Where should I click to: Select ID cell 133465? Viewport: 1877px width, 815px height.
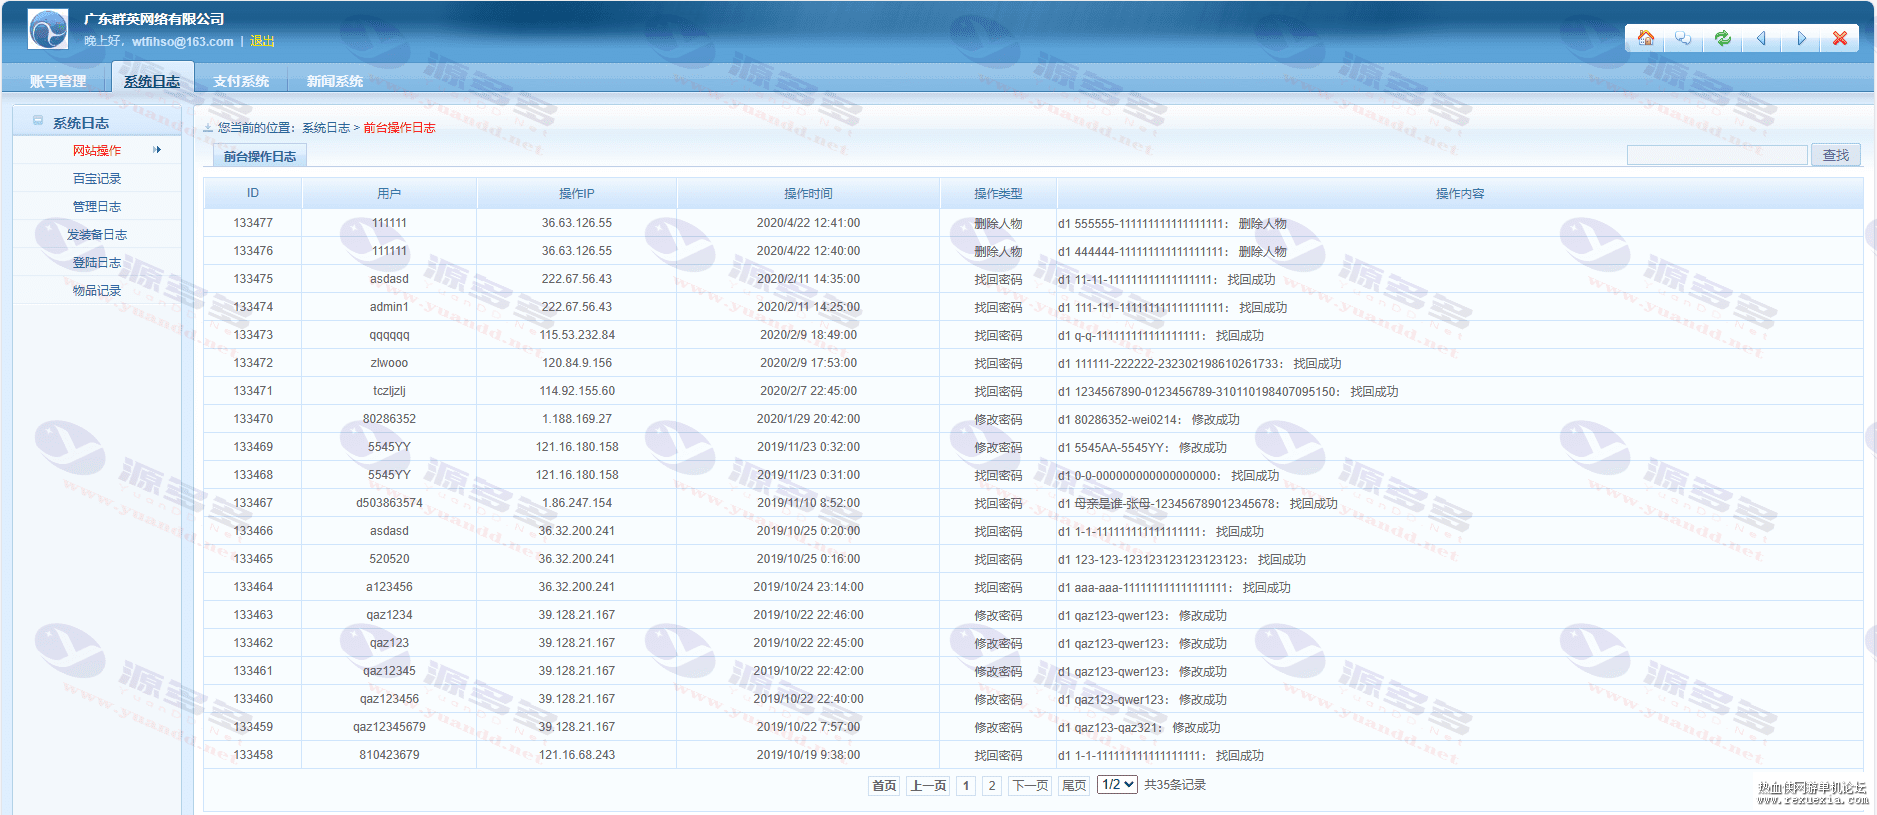coord(253,559)
